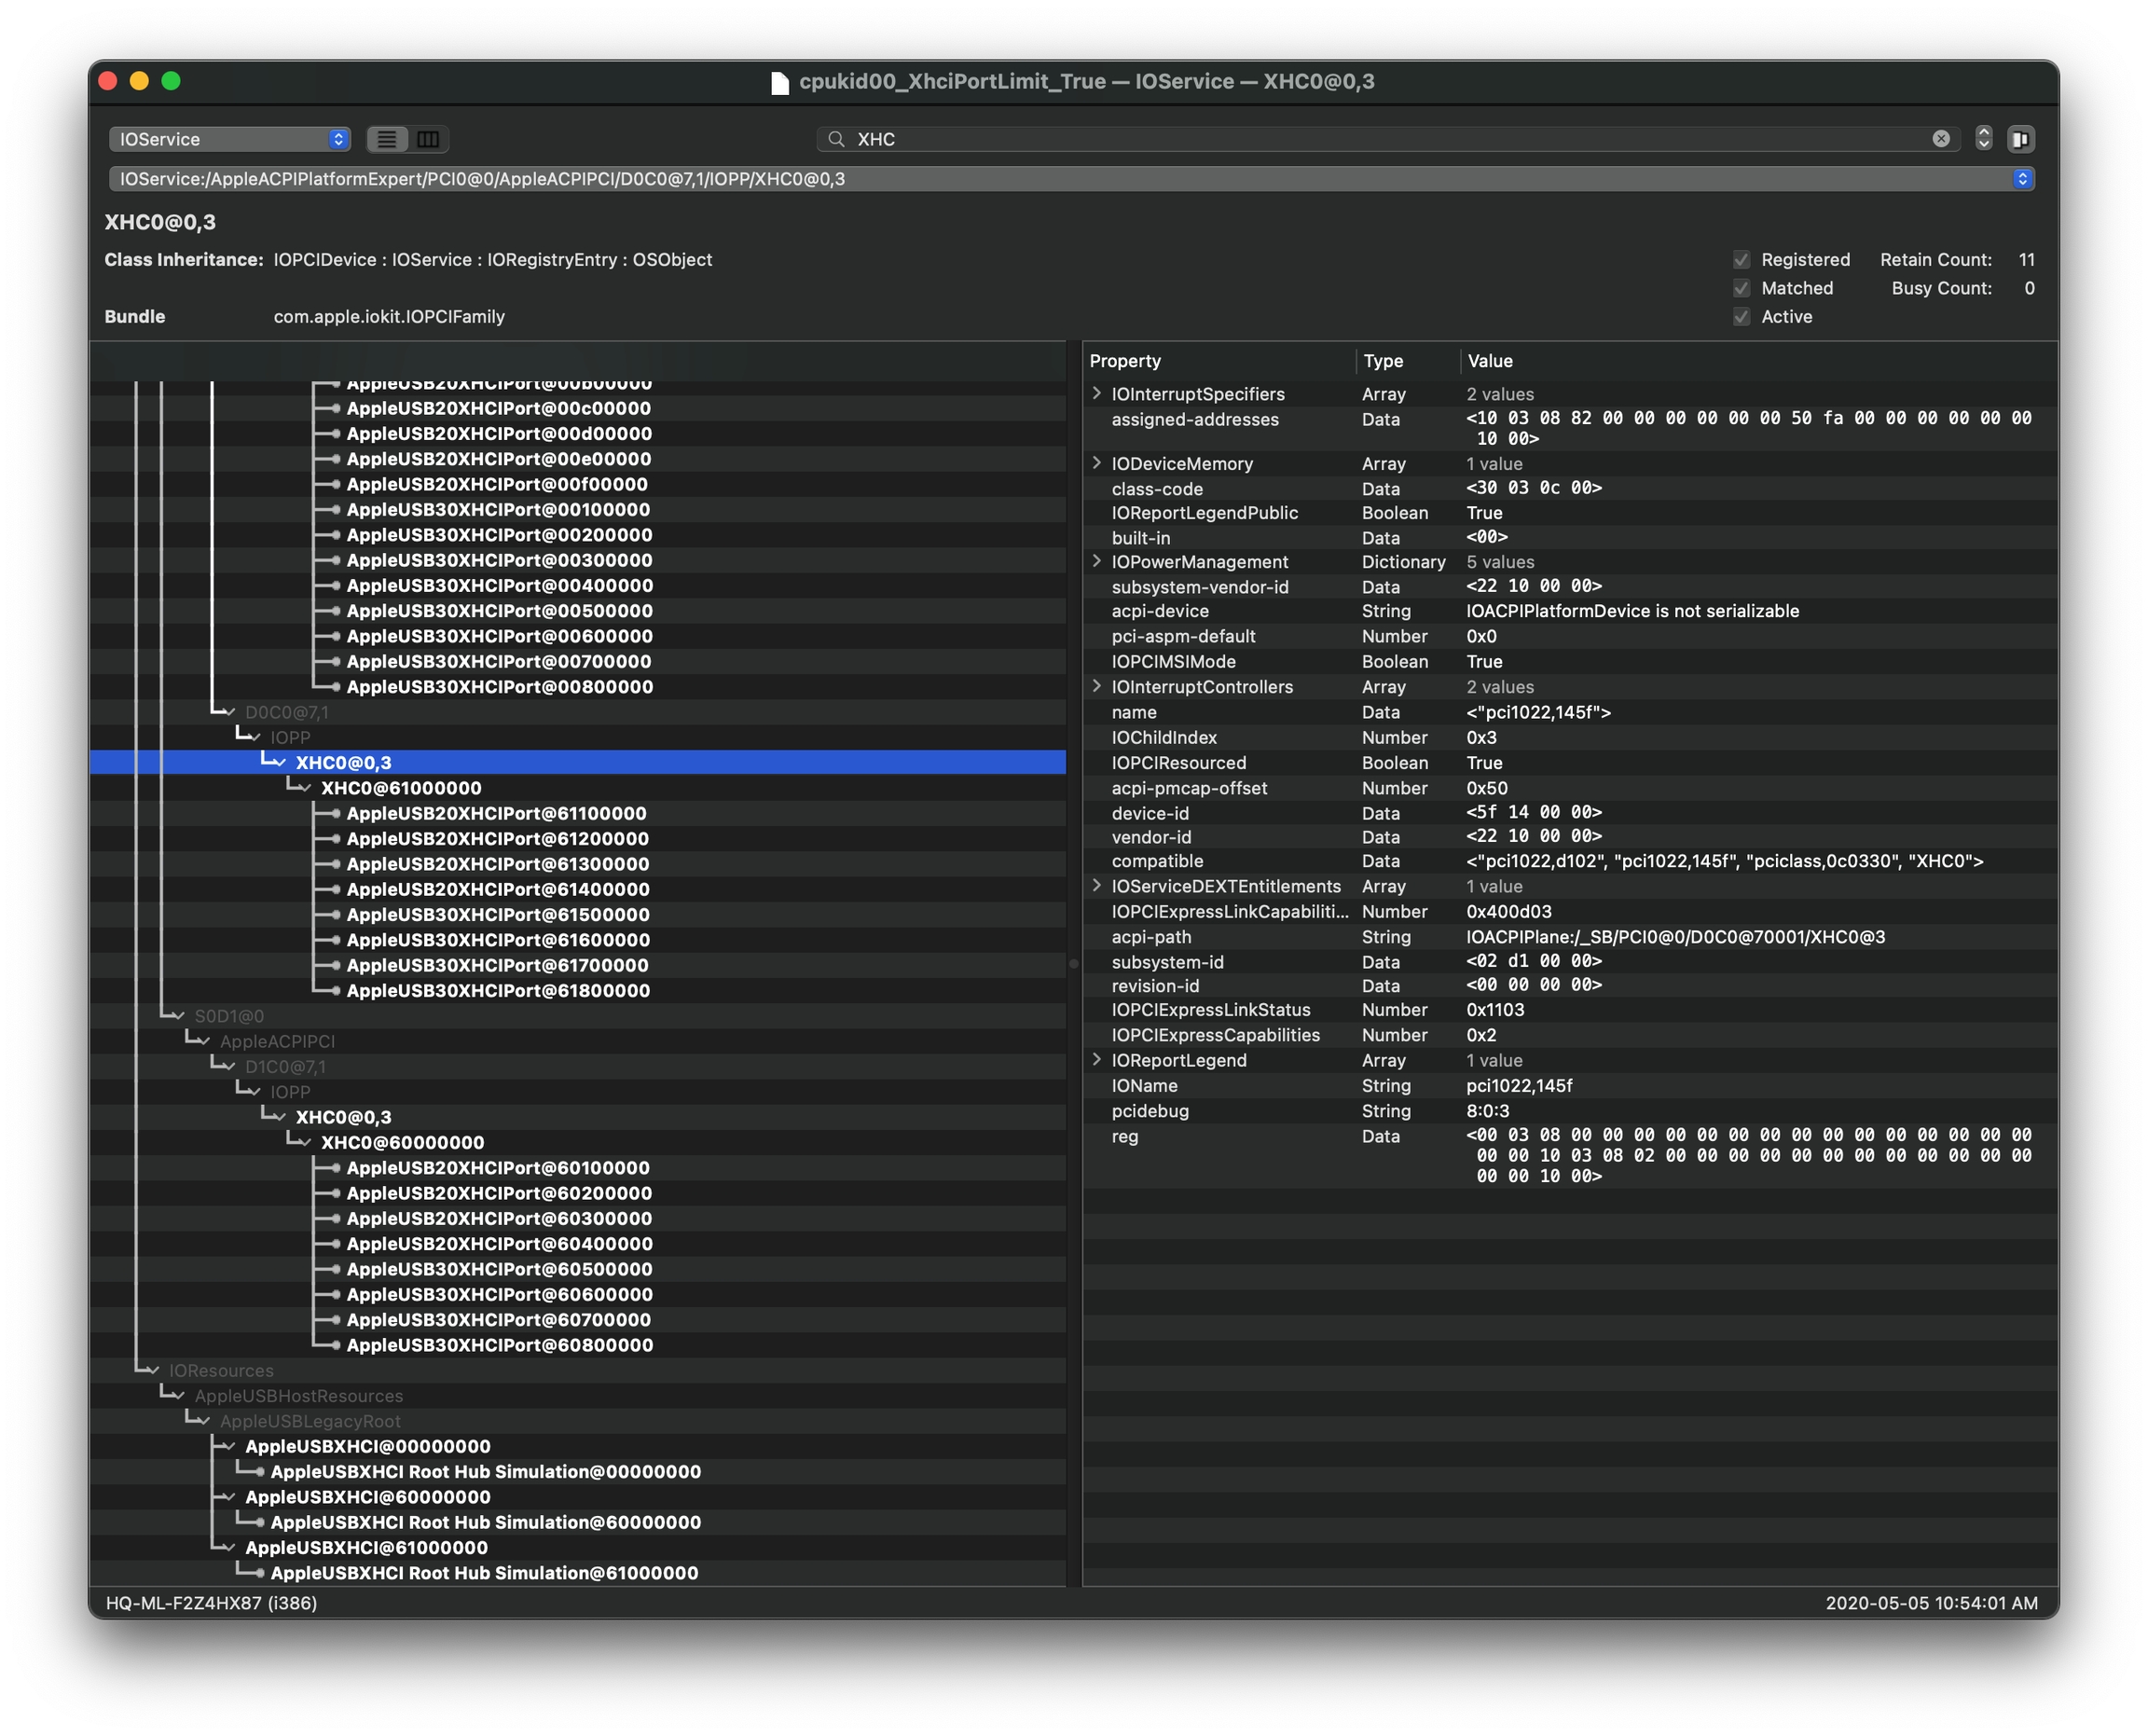
Task: Toggle the inspector sidebar panel icon
Action: [x=2019, y=139]
